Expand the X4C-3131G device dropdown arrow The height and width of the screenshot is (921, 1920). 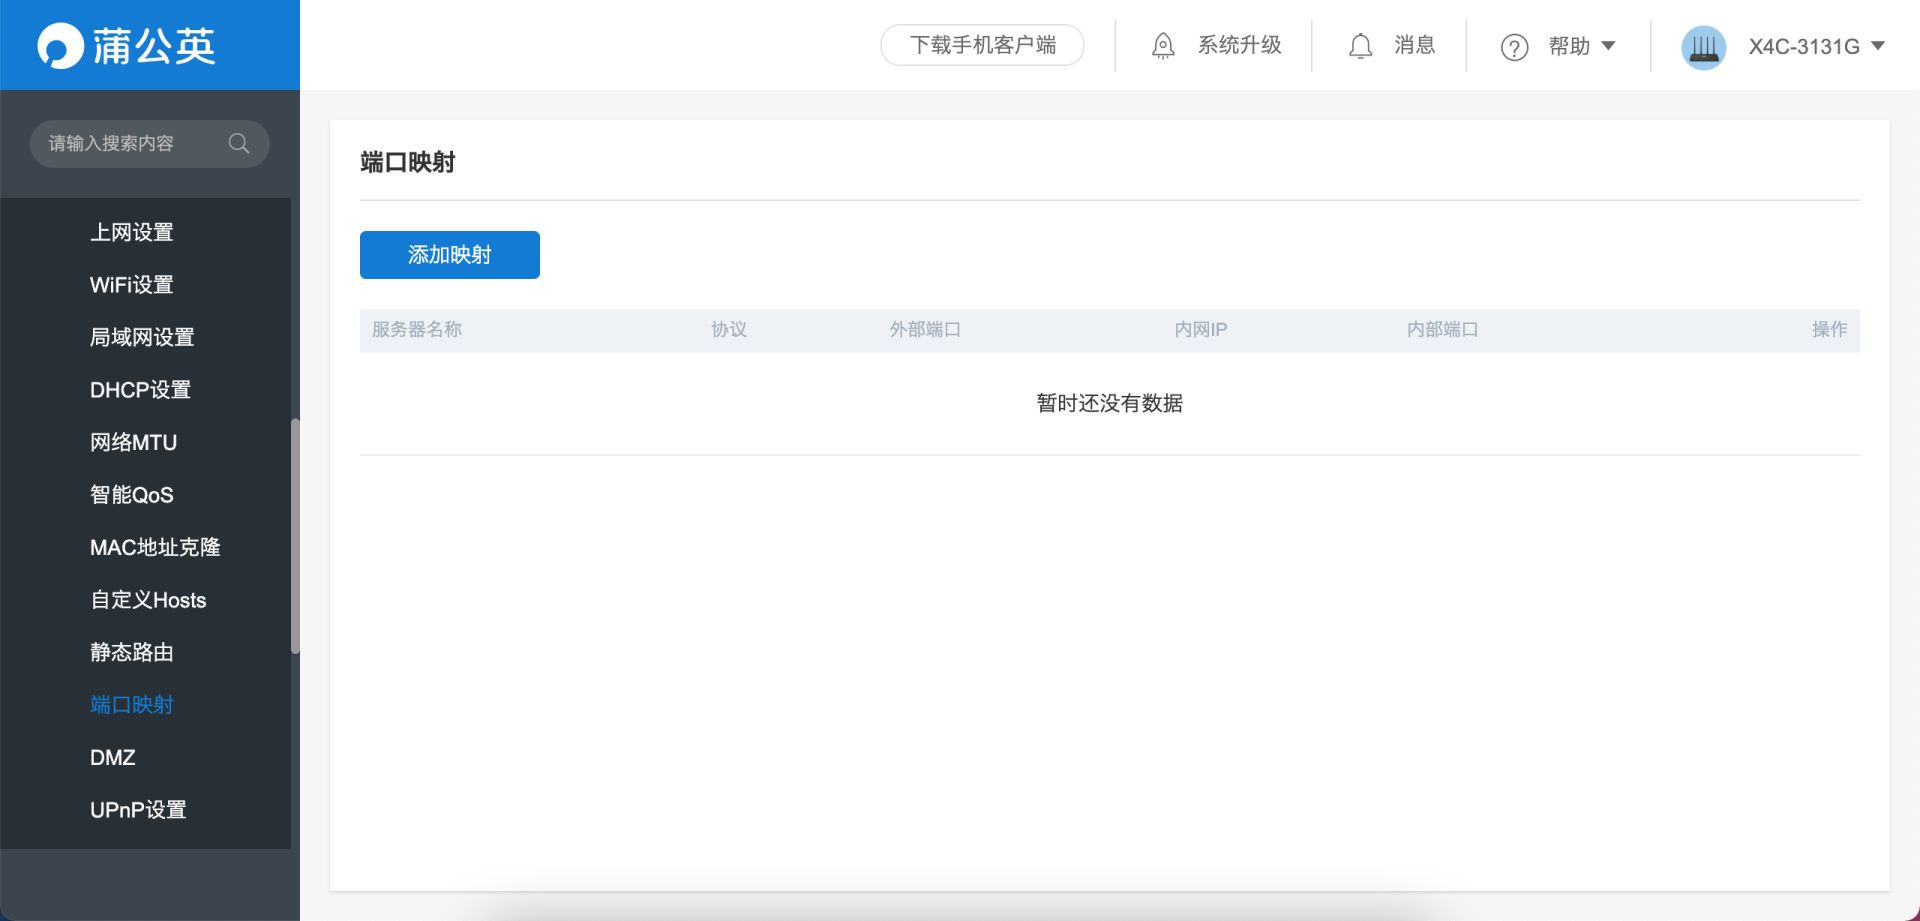(x=1877, y=46)
